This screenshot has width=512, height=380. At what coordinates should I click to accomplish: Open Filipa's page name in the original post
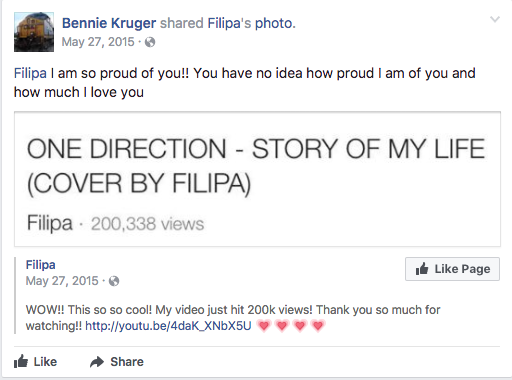click(41, 265)
